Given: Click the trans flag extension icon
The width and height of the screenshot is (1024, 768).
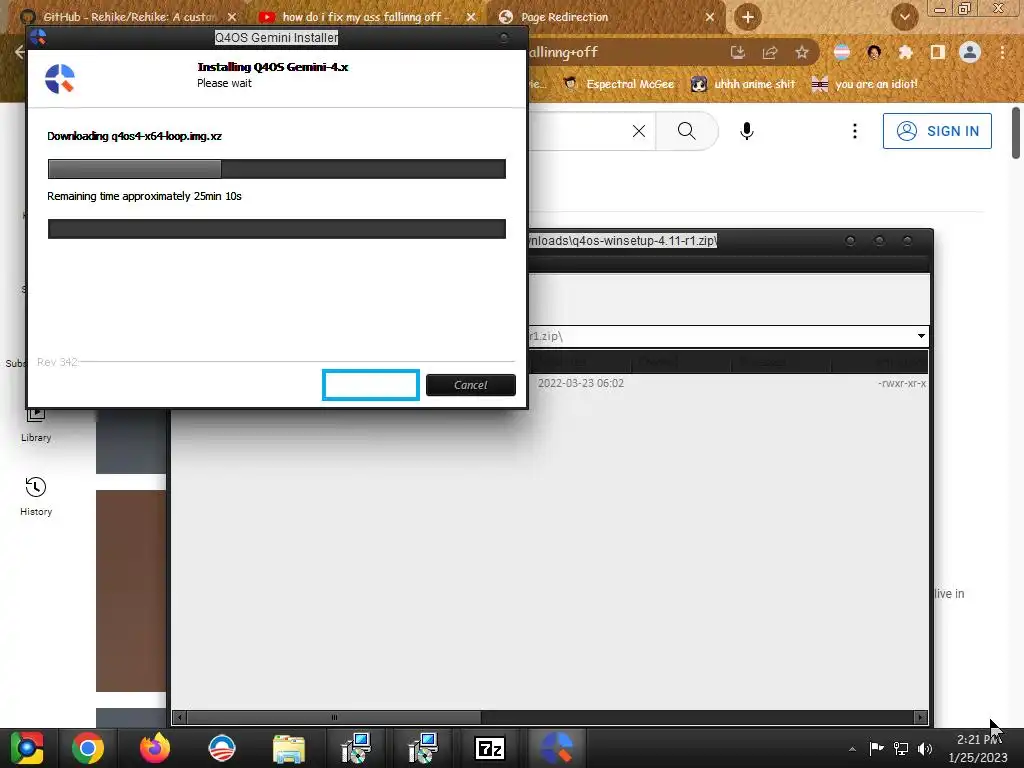Looking at the screenshot, I should (842, 52).
